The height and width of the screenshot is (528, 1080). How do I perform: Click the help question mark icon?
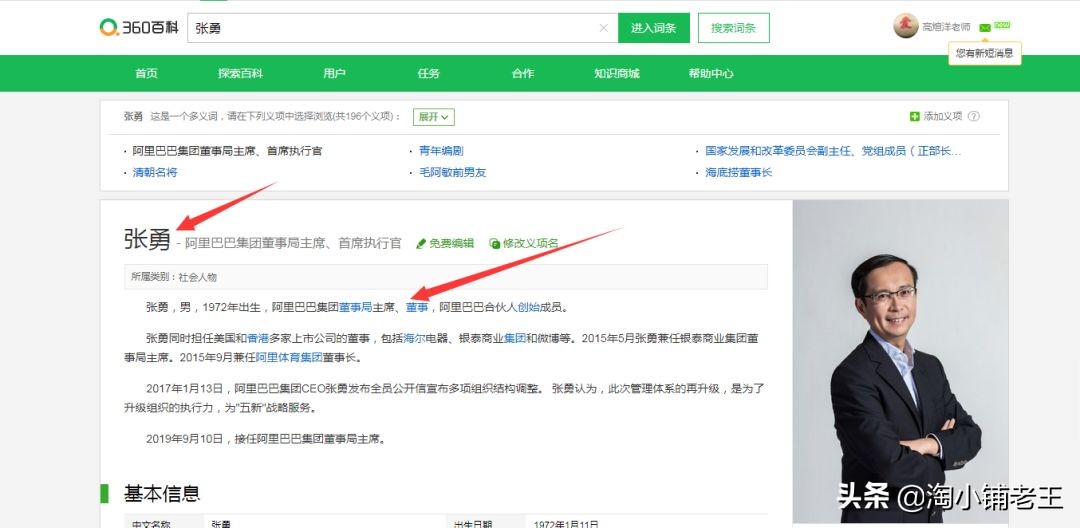point(973,116)
